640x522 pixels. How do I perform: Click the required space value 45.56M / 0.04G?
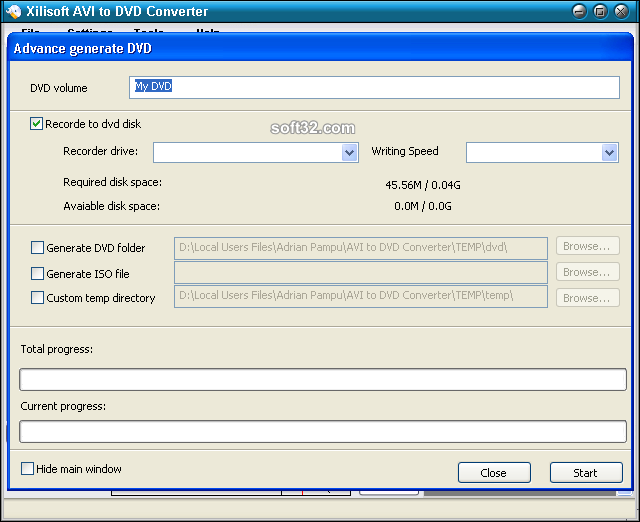(423, 185)
